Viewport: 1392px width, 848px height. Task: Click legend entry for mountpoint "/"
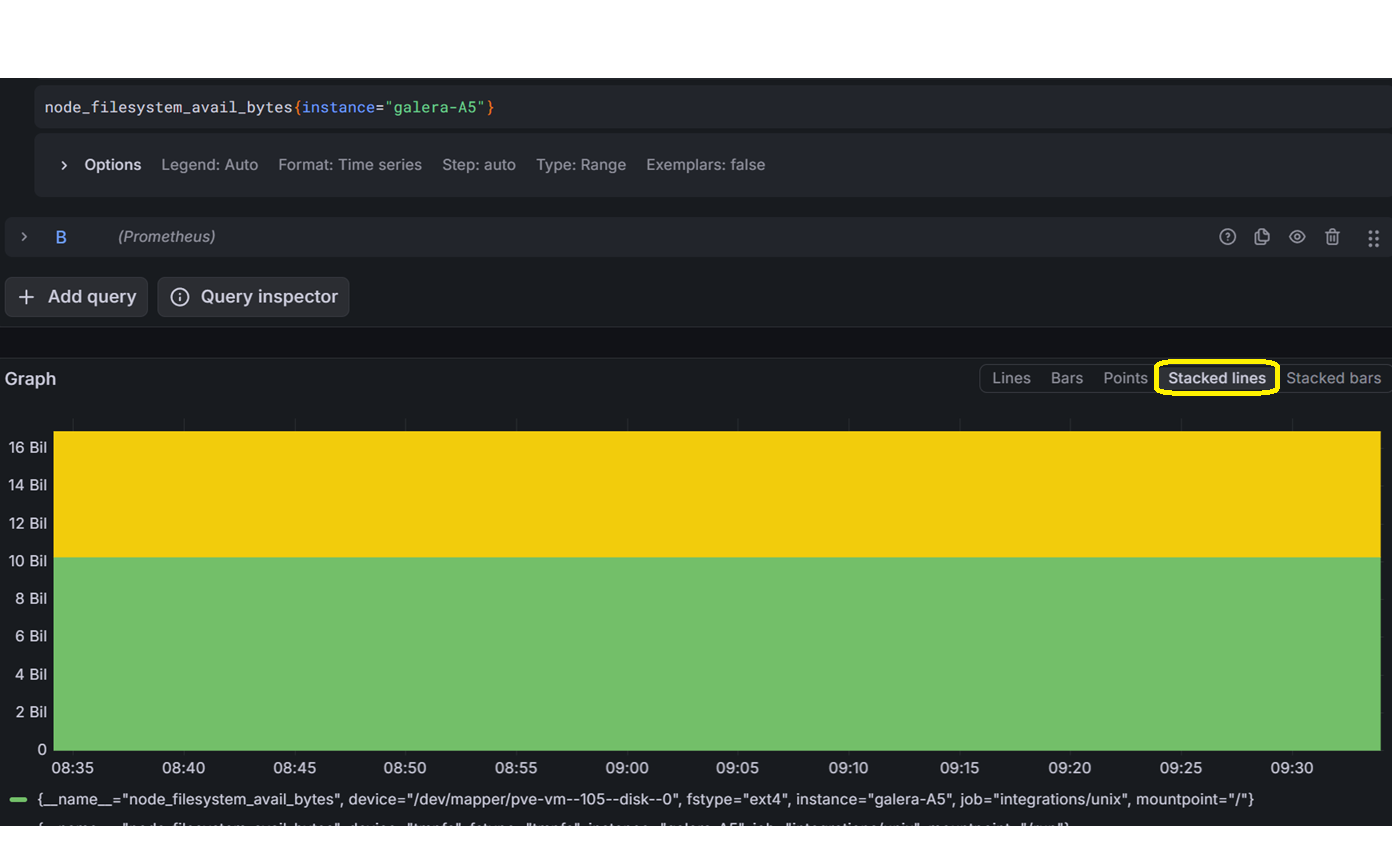[x=645, y=799]
